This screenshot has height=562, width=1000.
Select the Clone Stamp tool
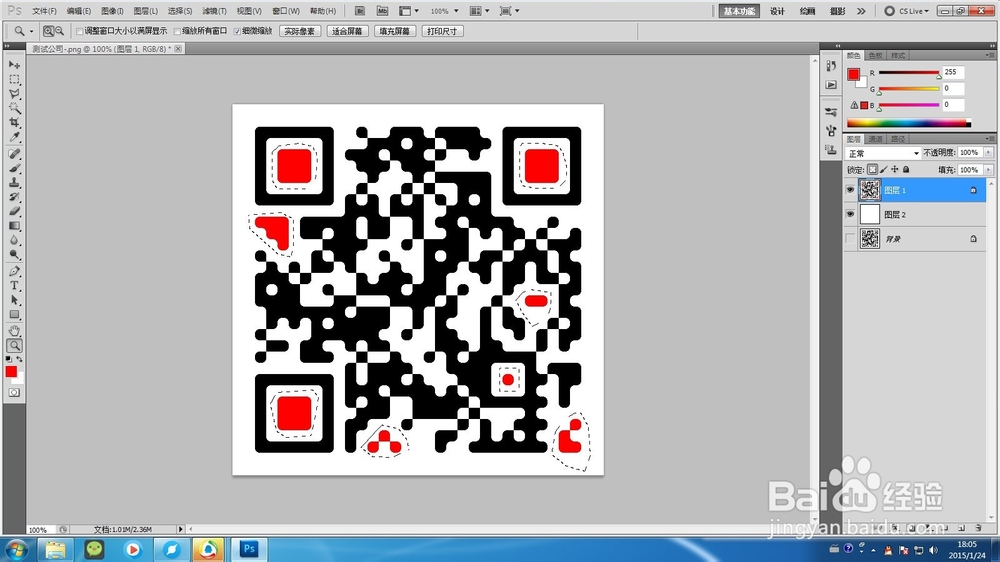pos(14,182)
